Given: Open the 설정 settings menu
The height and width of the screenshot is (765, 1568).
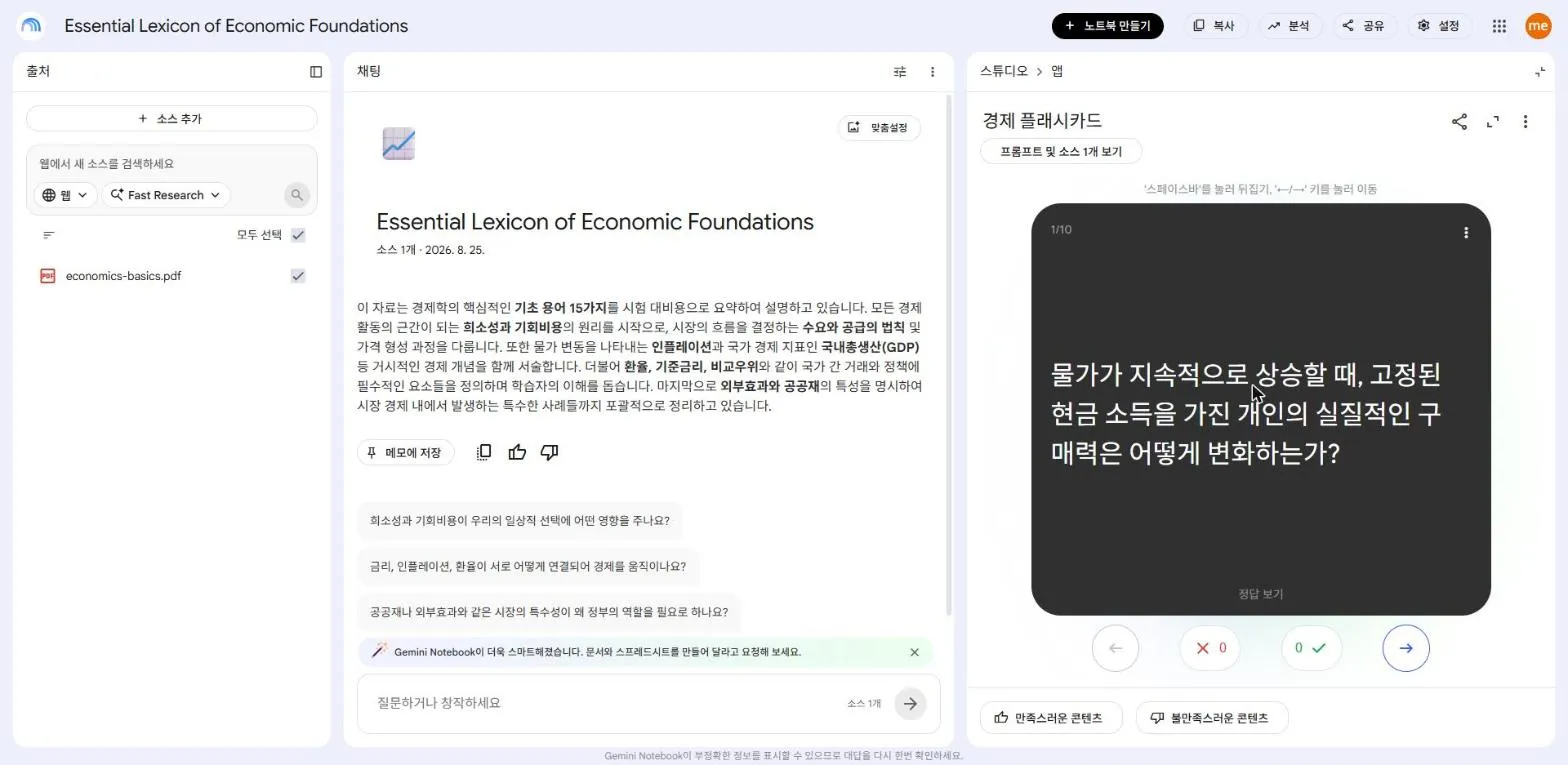Looking at the screenshot, I should (x=1439, y=26).
